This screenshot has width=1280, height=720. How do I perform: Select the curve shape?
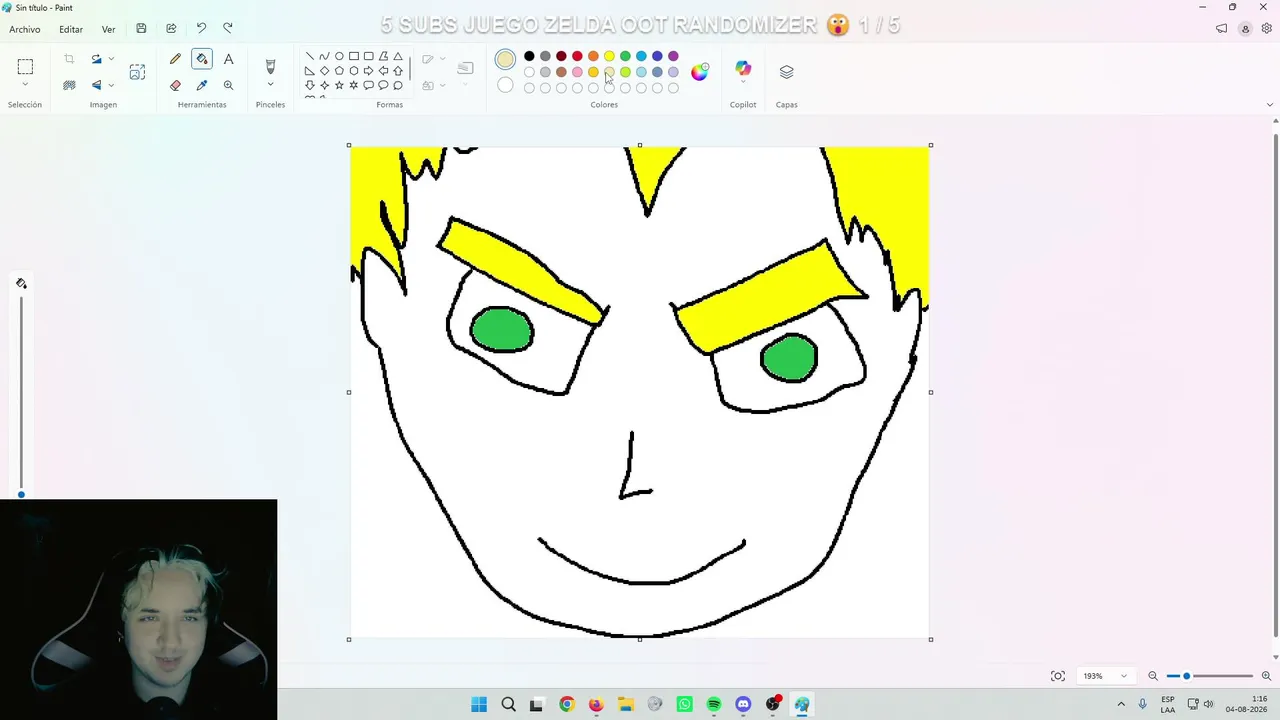(x=324, y=56)
